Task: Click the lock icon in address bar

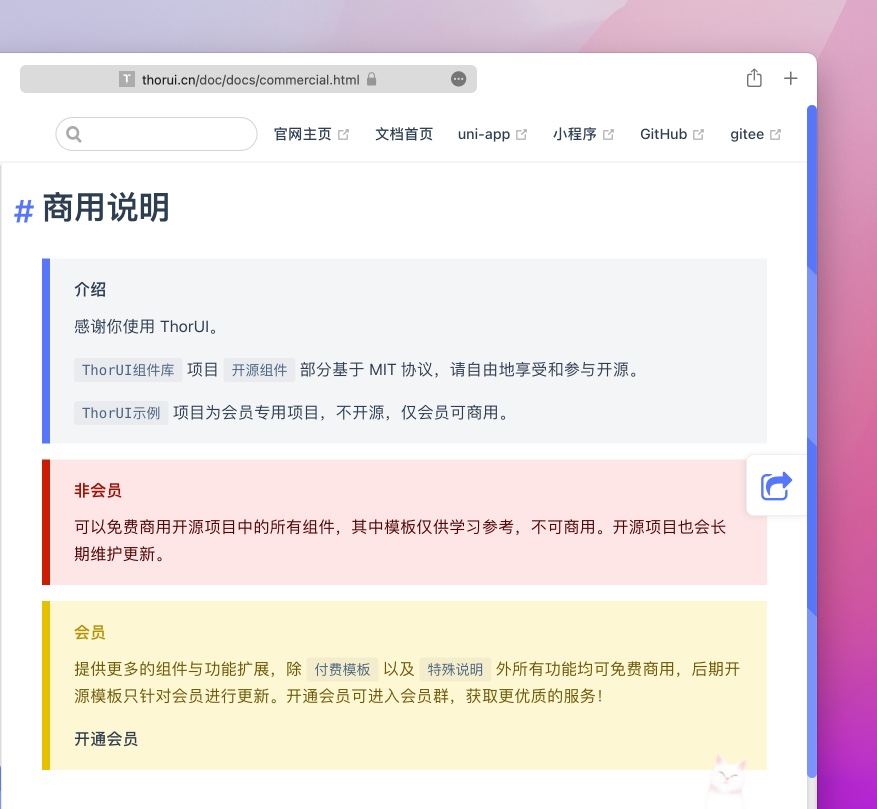Action: pos(371,79)
